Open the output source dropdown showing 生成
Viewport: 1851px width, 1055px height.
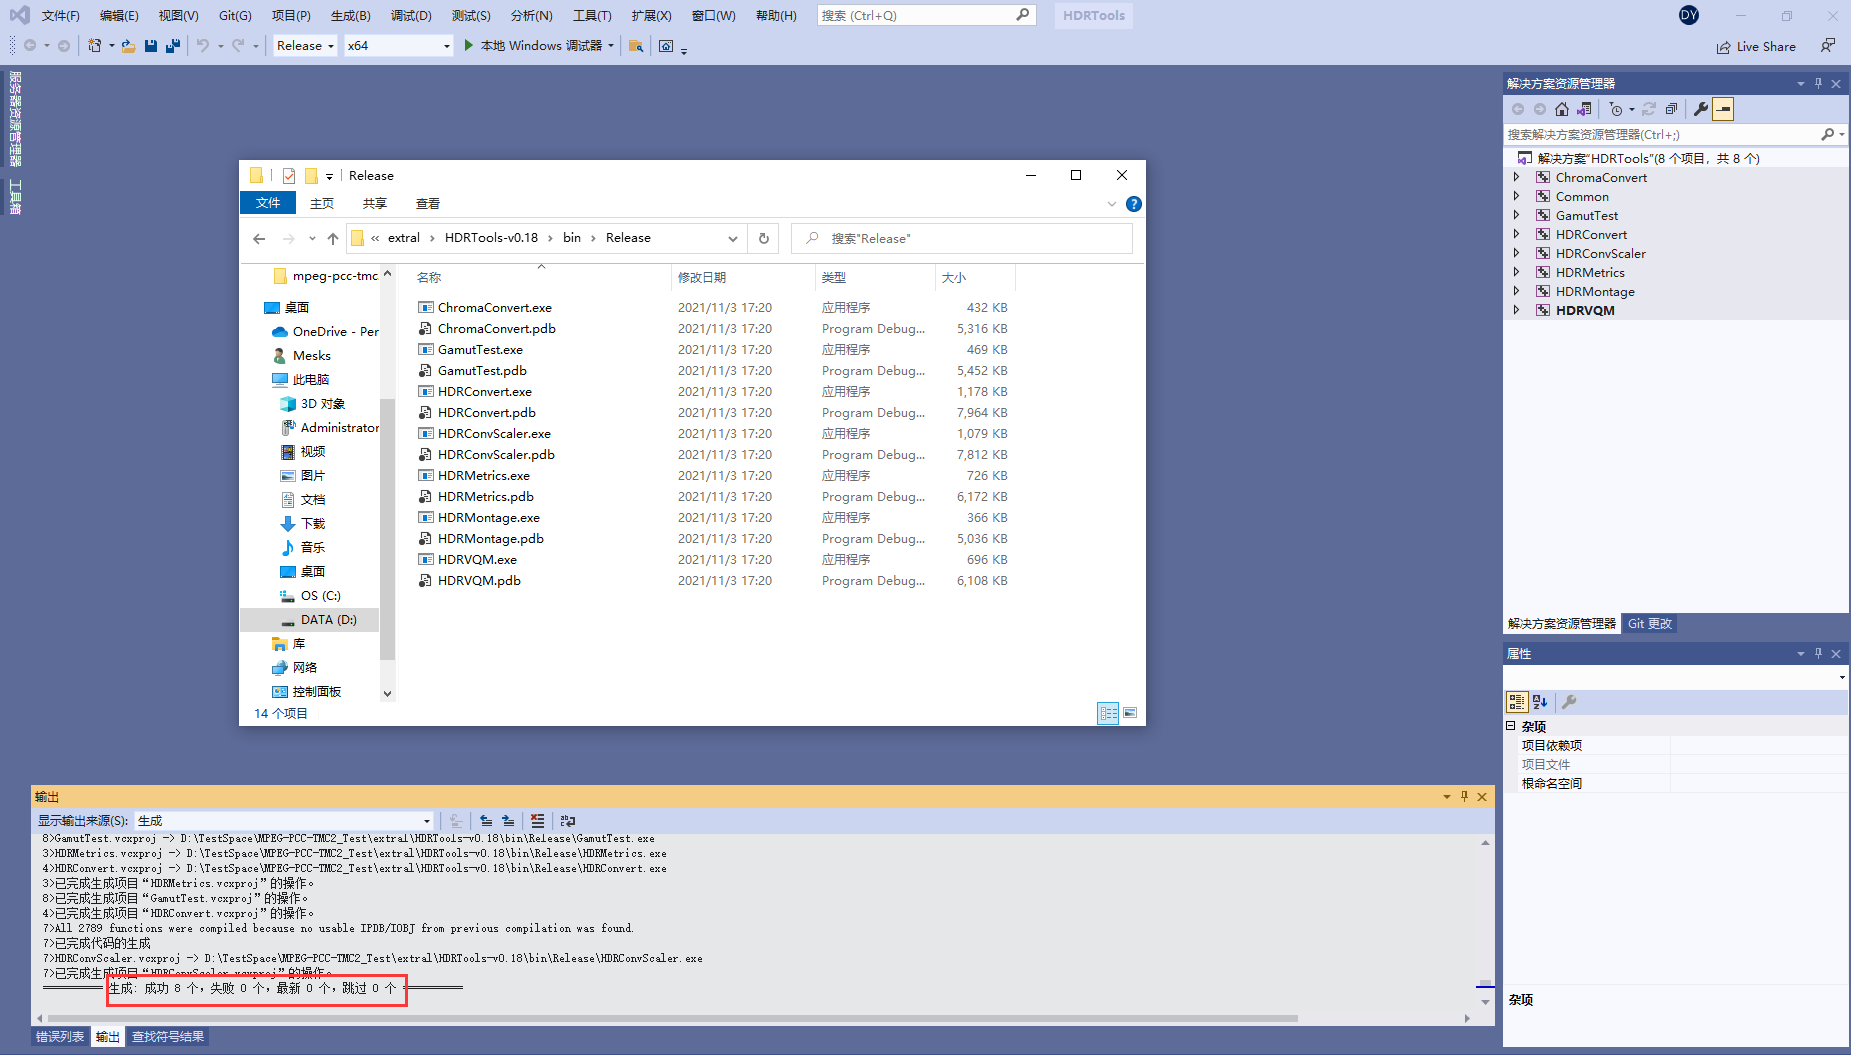point(284,820)
